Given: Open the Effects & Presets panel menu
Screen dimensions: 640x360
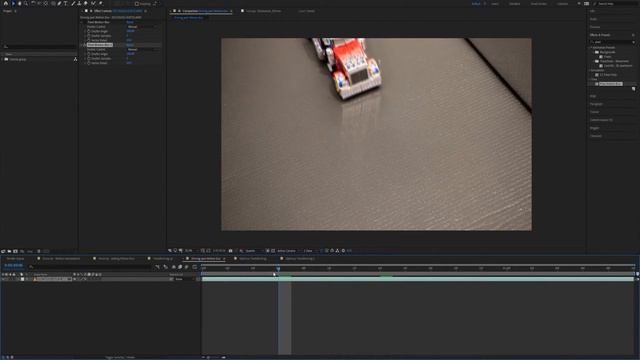Looking at the screenshot, I should coord(633,35).
